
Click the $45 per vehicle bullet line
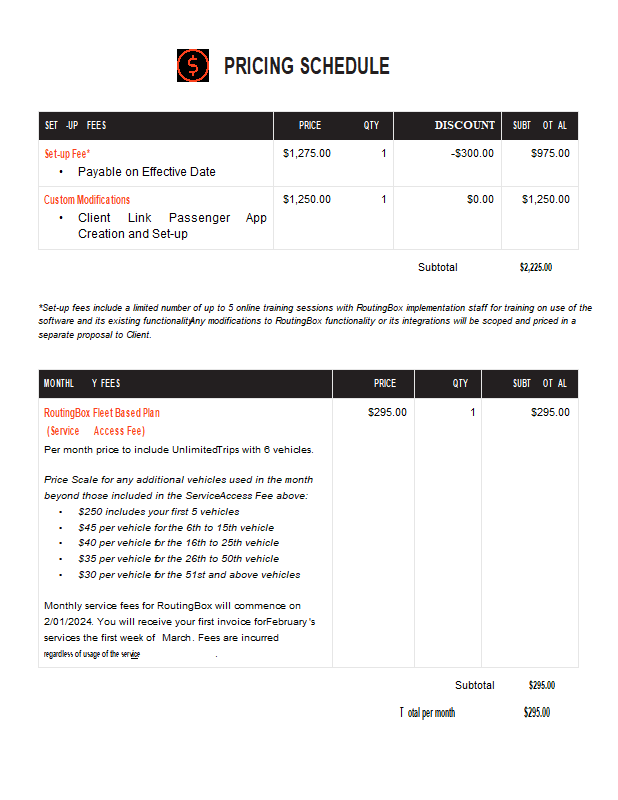coord(175,528)
